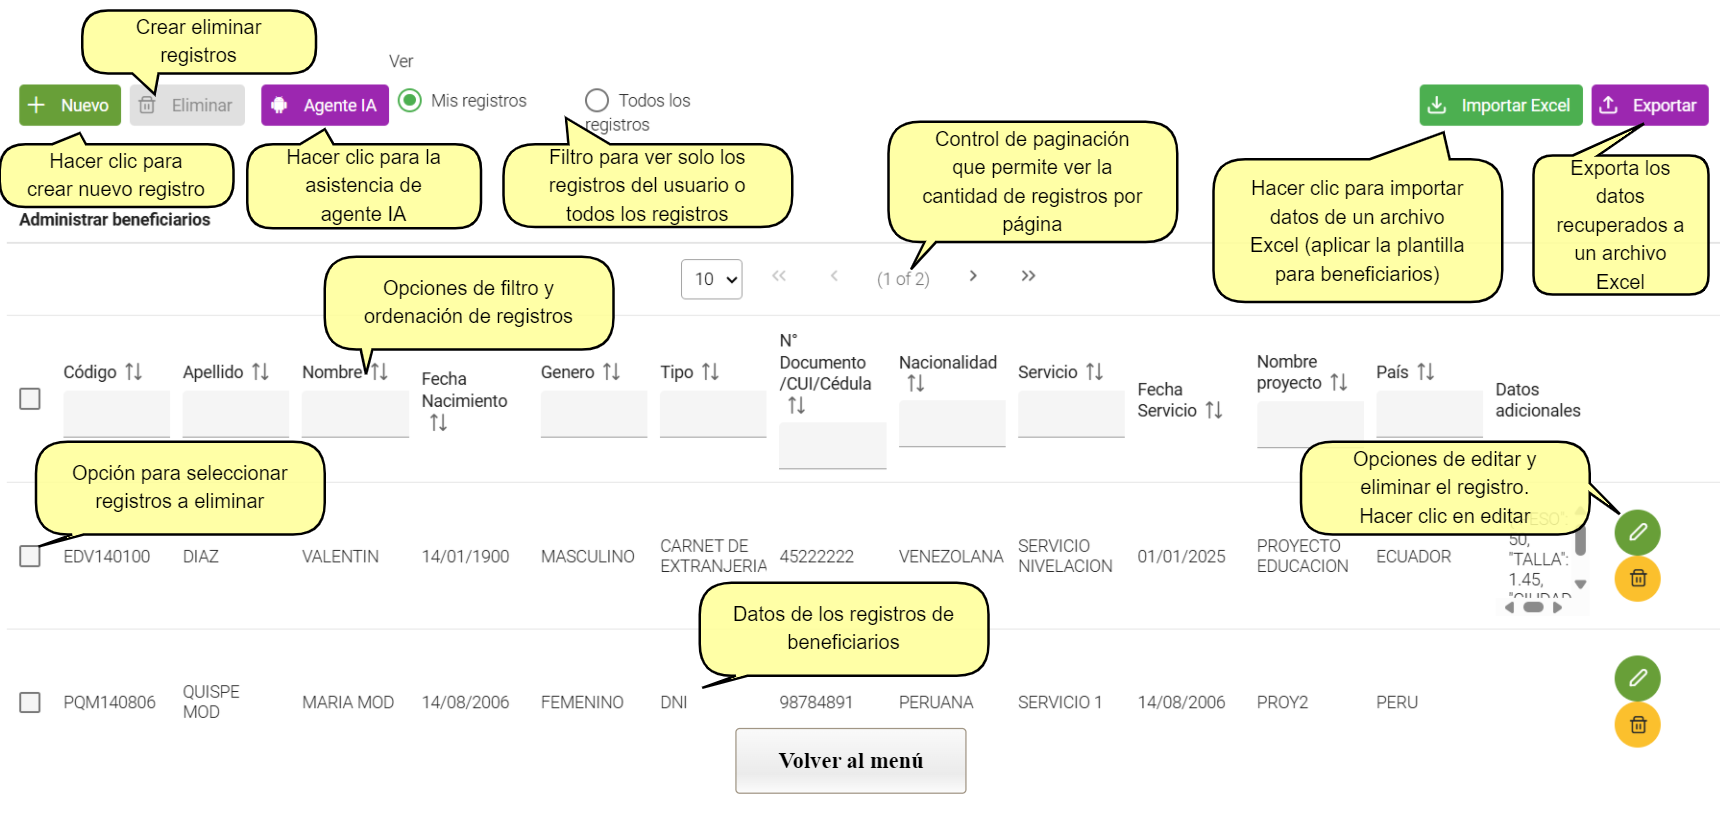Sort records by País column

pos(1426,372)
